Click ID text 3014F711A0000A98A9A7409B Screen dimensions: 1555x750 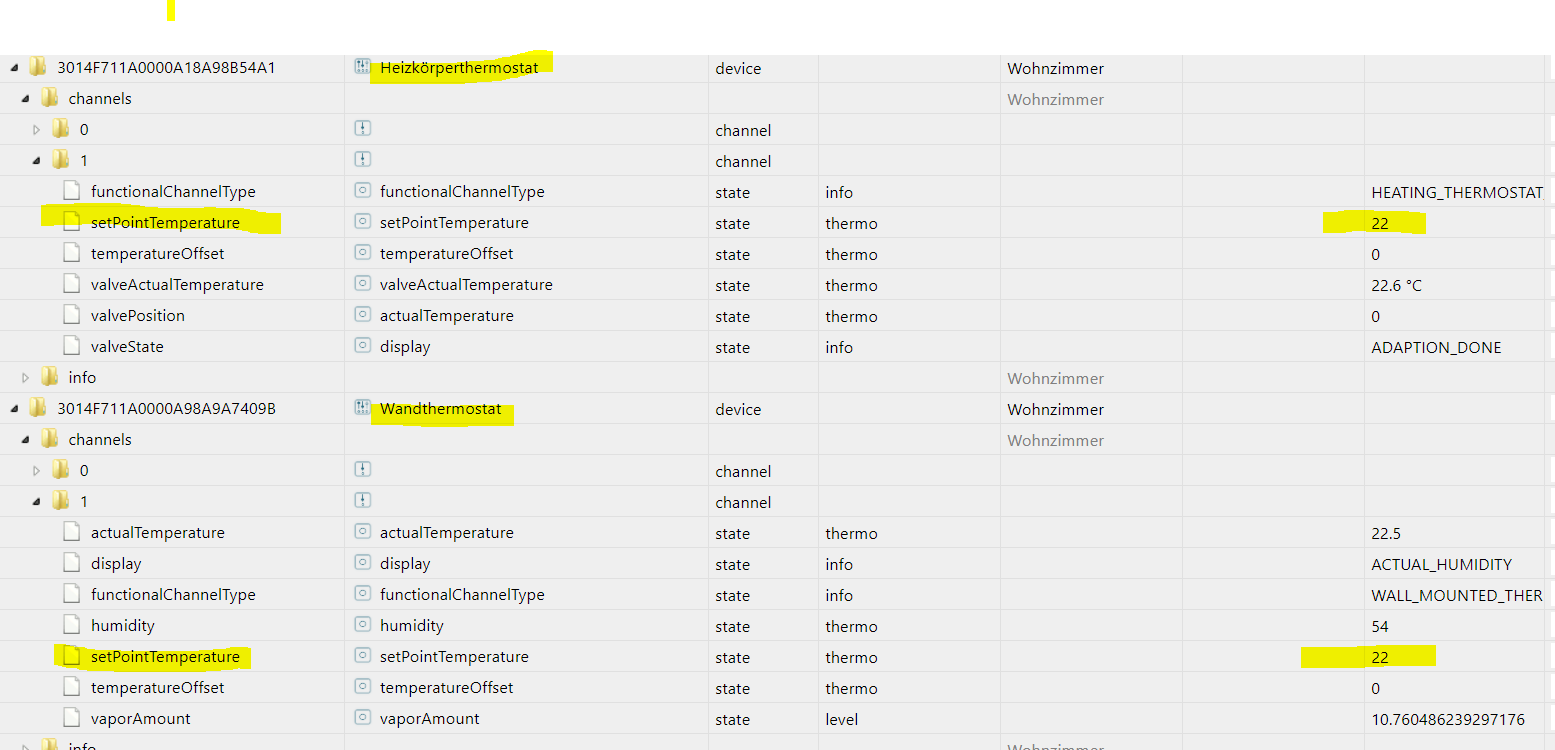tap(166, 409)
